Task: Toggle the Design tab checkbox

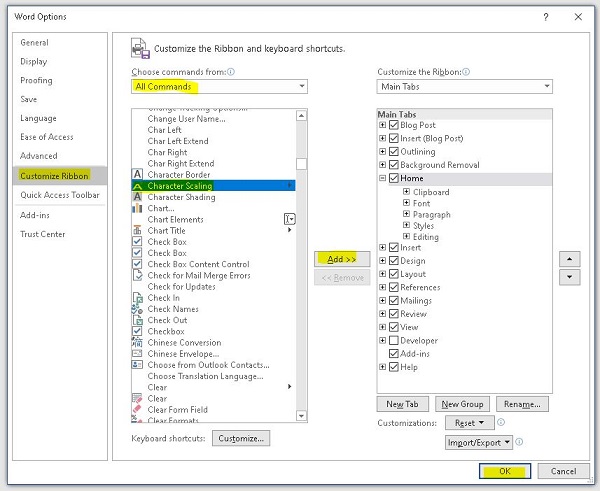Action: (394, 261)
